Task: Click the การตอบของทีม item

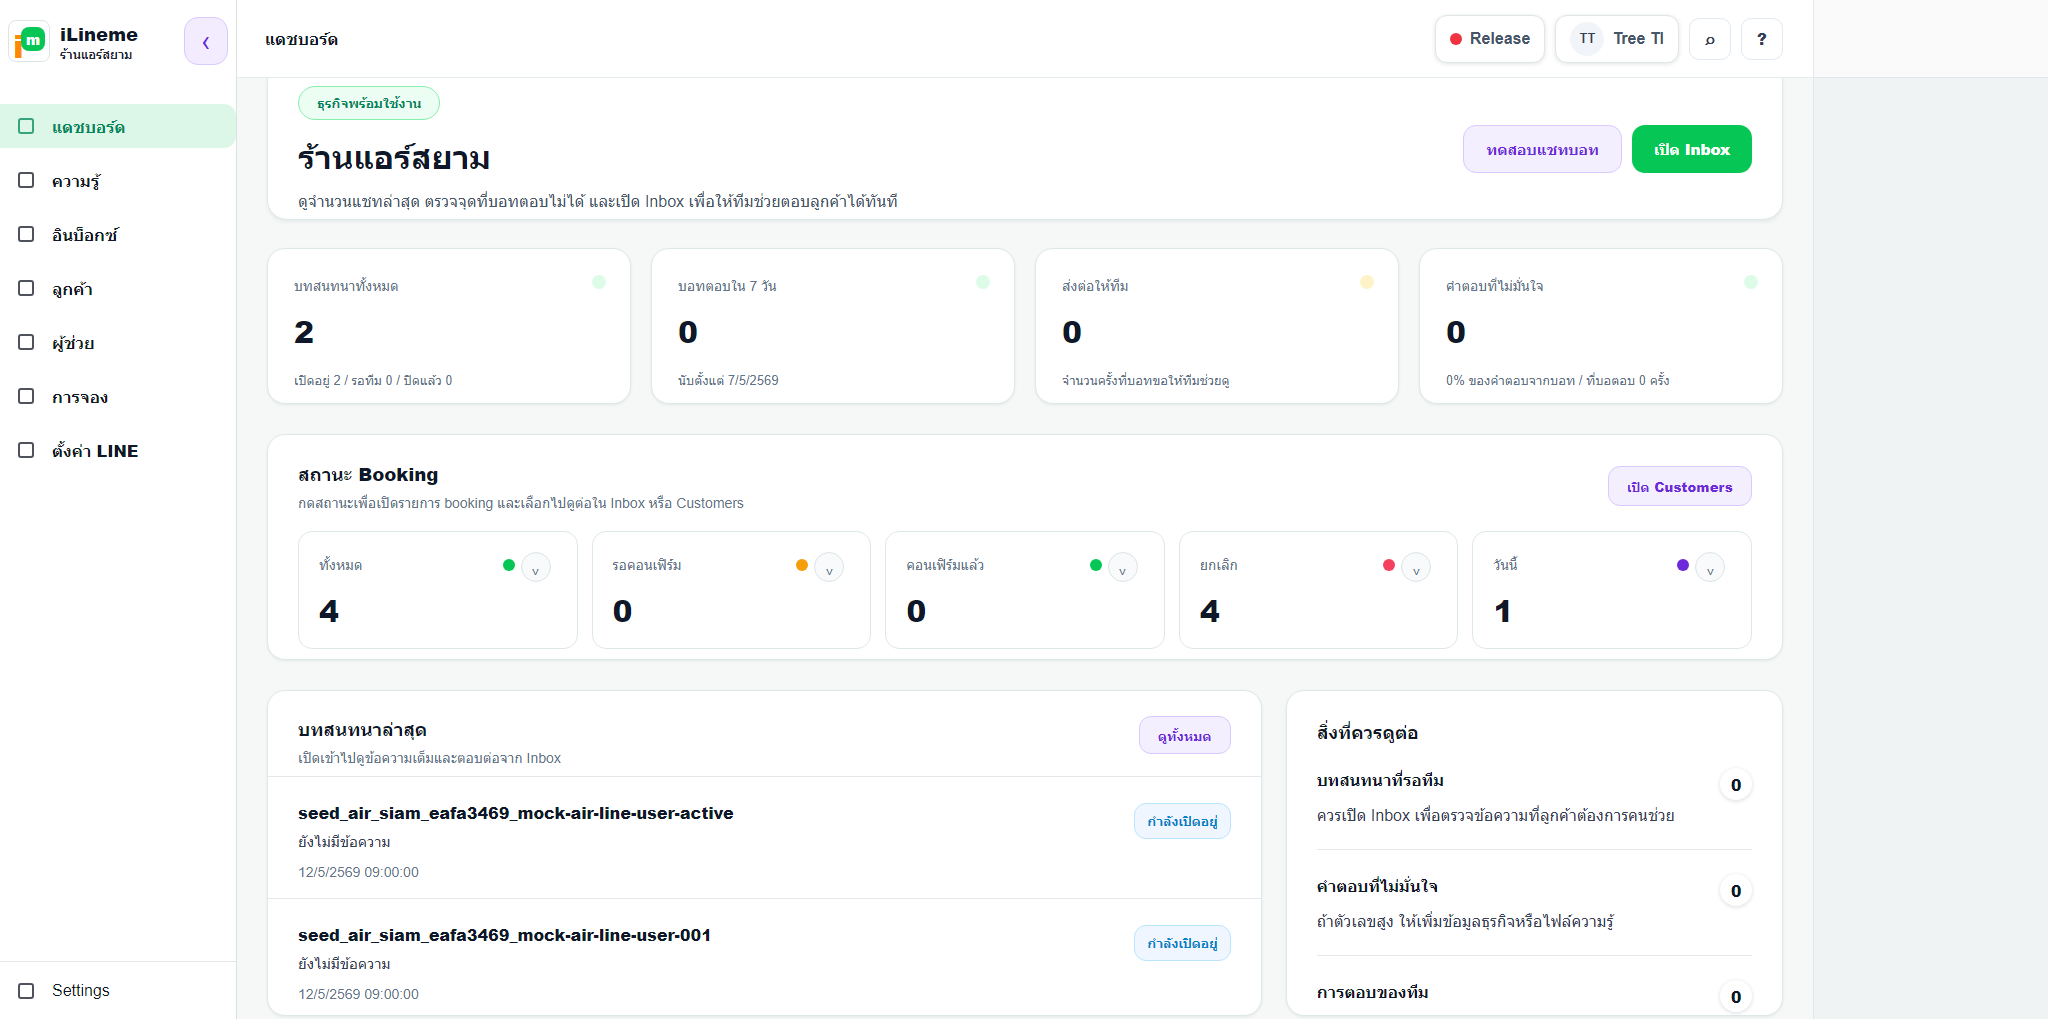Action: click(x=1534, y=994)
